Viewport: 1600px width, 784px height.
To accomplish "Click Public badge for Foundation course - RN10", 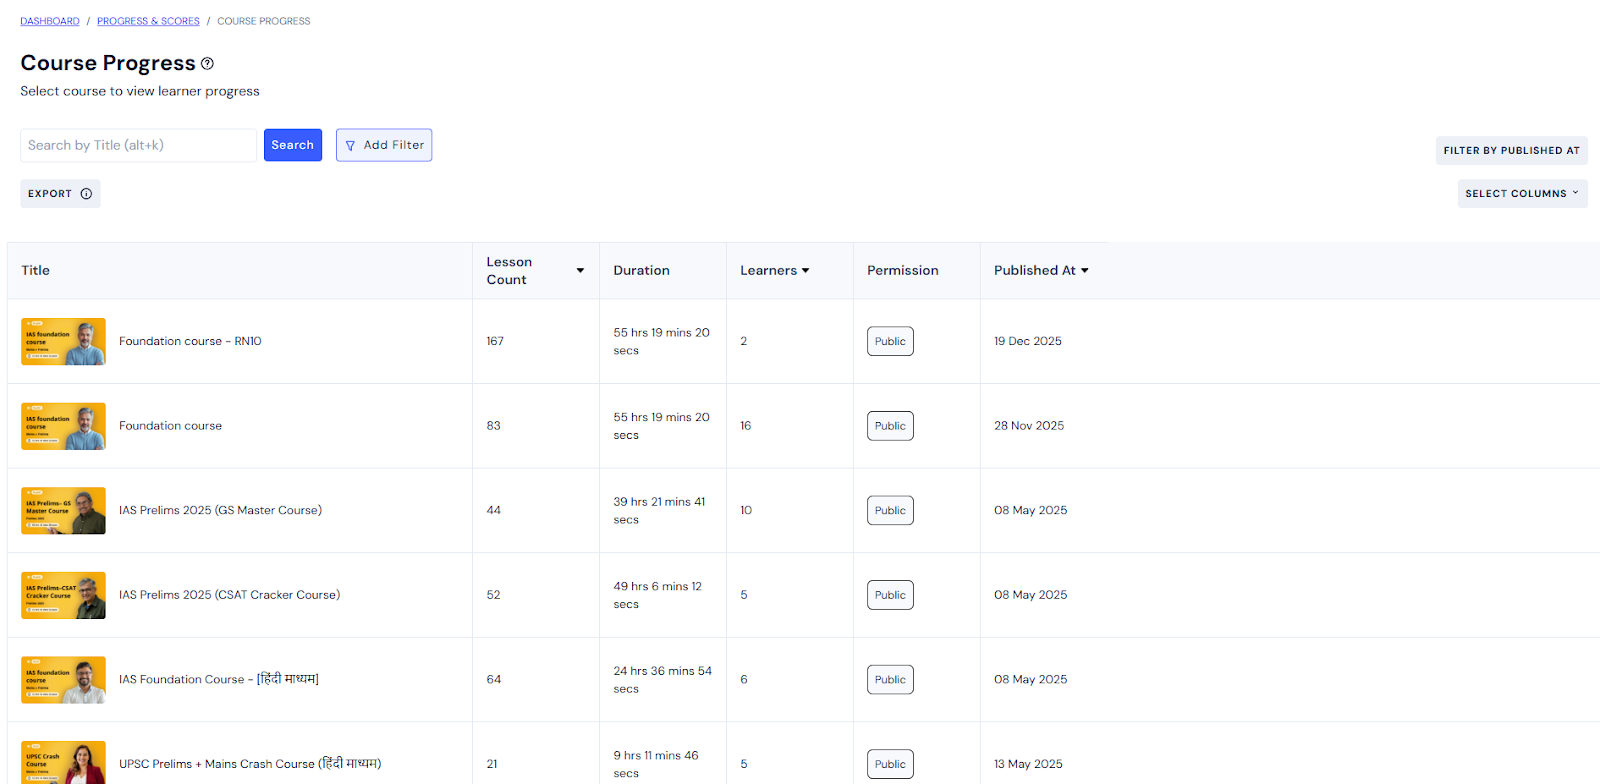I will [x=889, y=341].
